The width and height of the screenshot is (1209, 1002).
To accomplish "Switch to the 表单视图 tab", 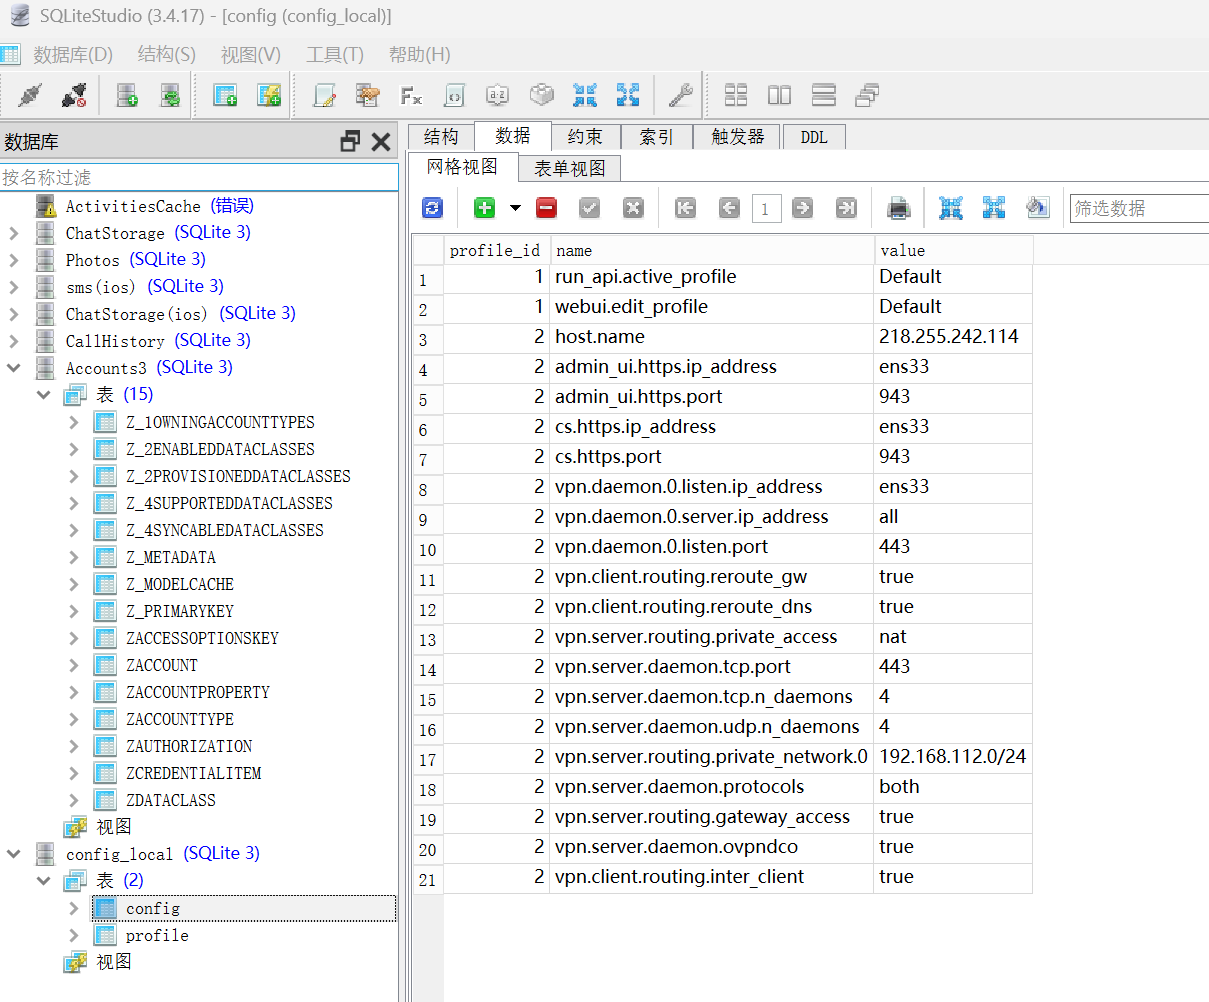I will click(569, 168).
